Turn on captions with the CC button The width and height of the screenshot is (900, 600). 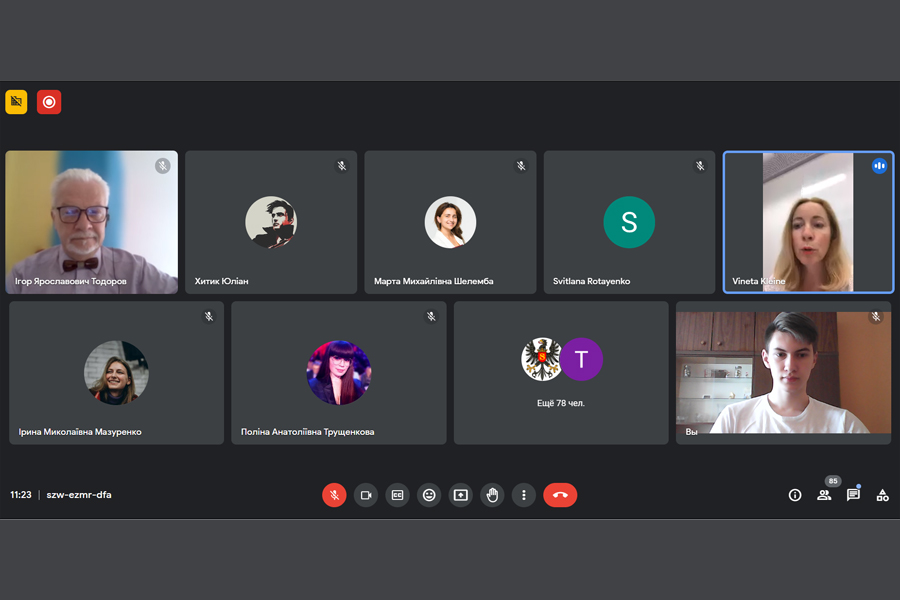(x=397, y=495)
